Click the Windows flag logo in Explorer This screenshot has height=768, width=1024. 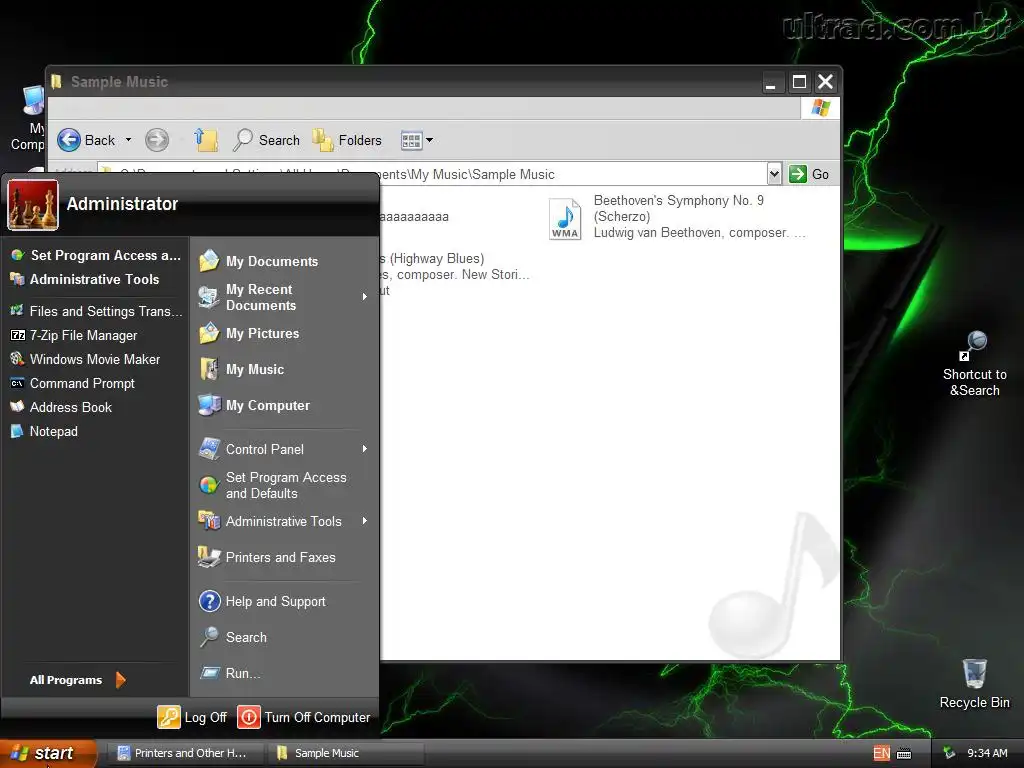point(820,108)
